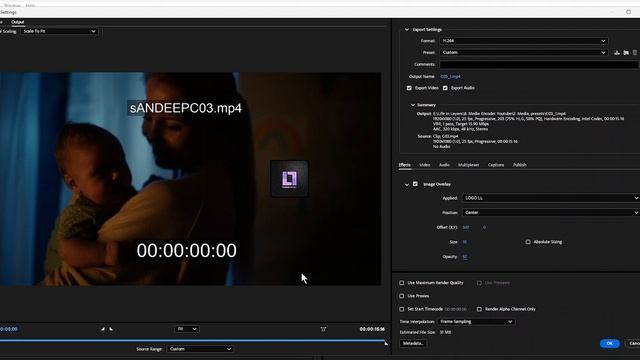Enable the Use Proxies checkbox
Image resolution: width=640 pixels, height=360 pixels.
tap(402, 296)
